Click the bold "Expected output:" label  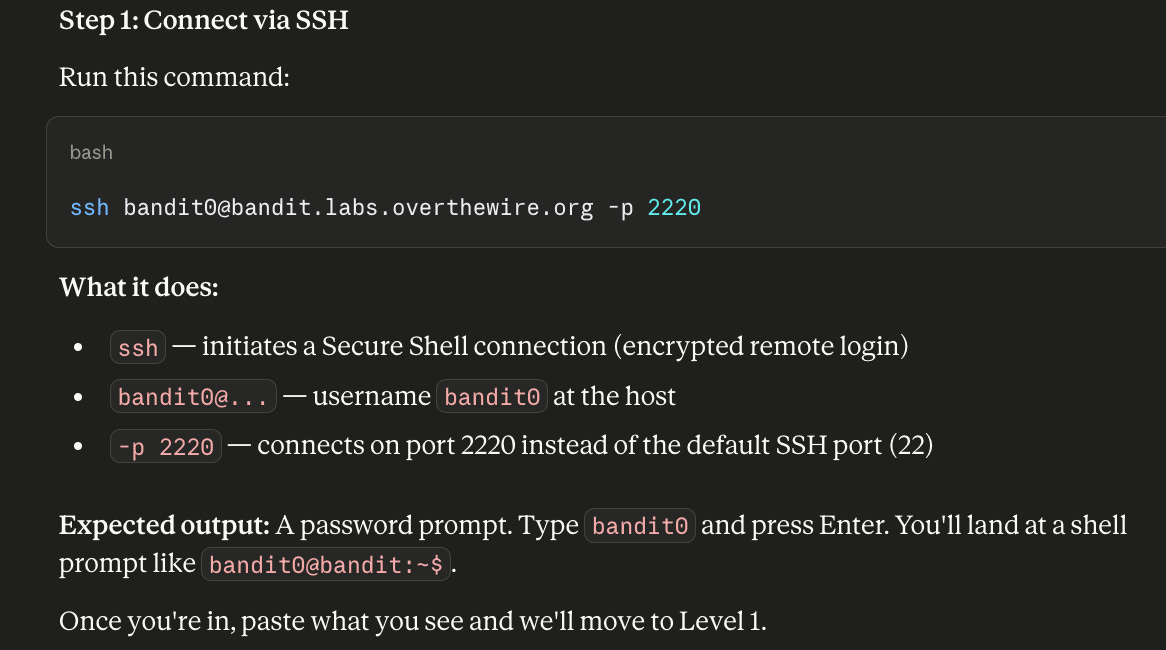coord(164,526)
